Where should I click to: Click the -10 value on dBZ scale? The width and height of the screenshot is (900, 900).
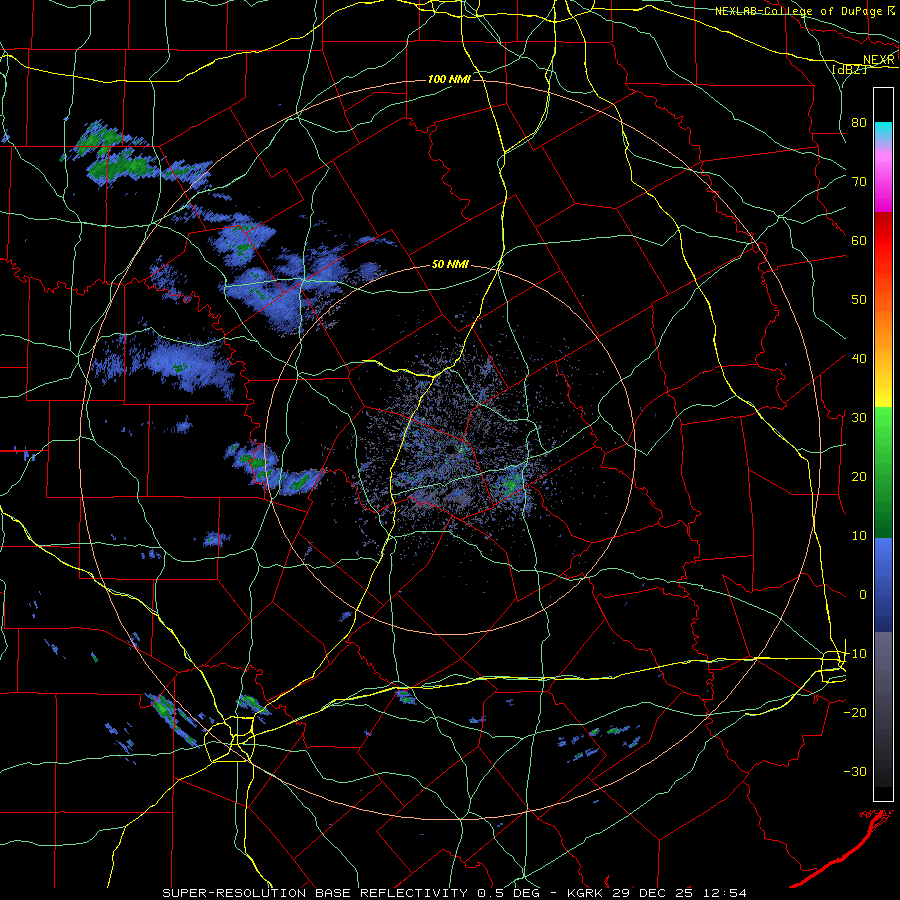855,653
